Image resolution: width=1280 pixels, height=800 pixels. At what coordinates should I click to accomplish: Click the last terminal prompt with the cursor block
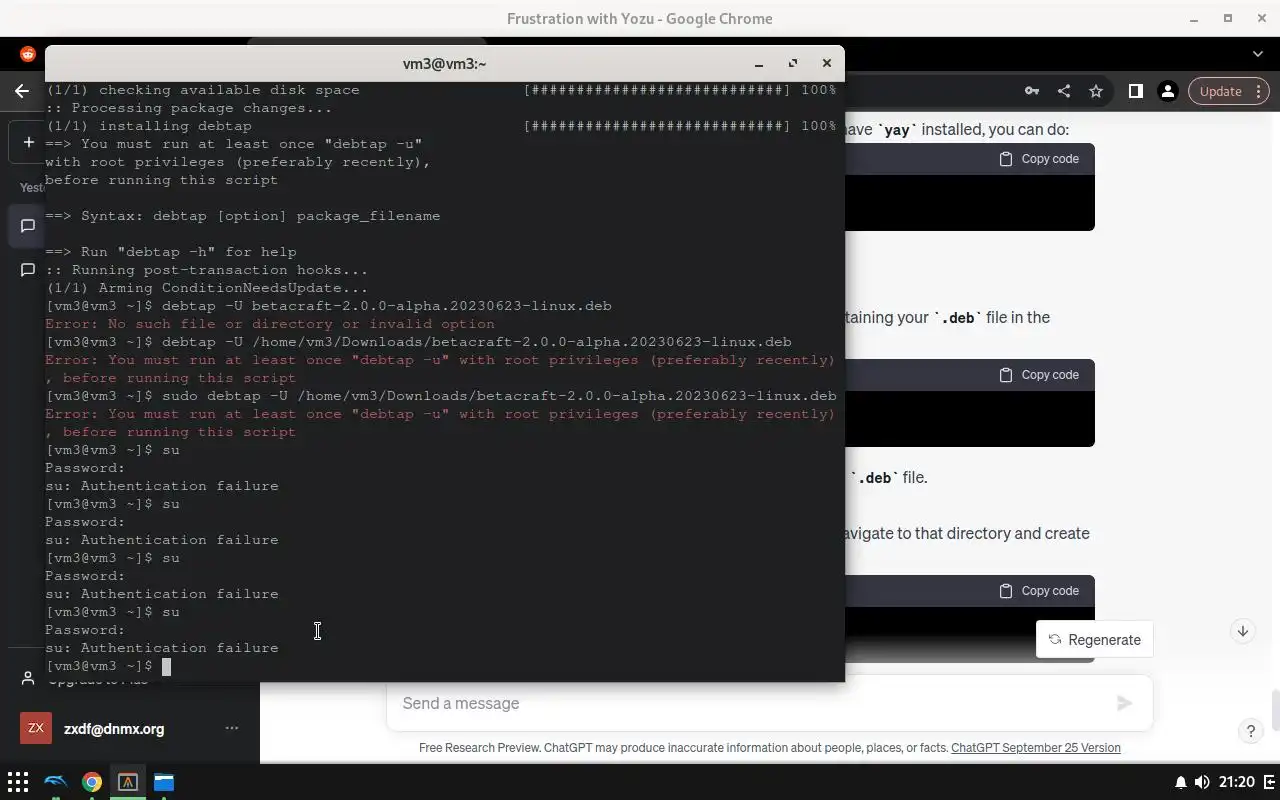pyautogui.click(x=108, y=666)
